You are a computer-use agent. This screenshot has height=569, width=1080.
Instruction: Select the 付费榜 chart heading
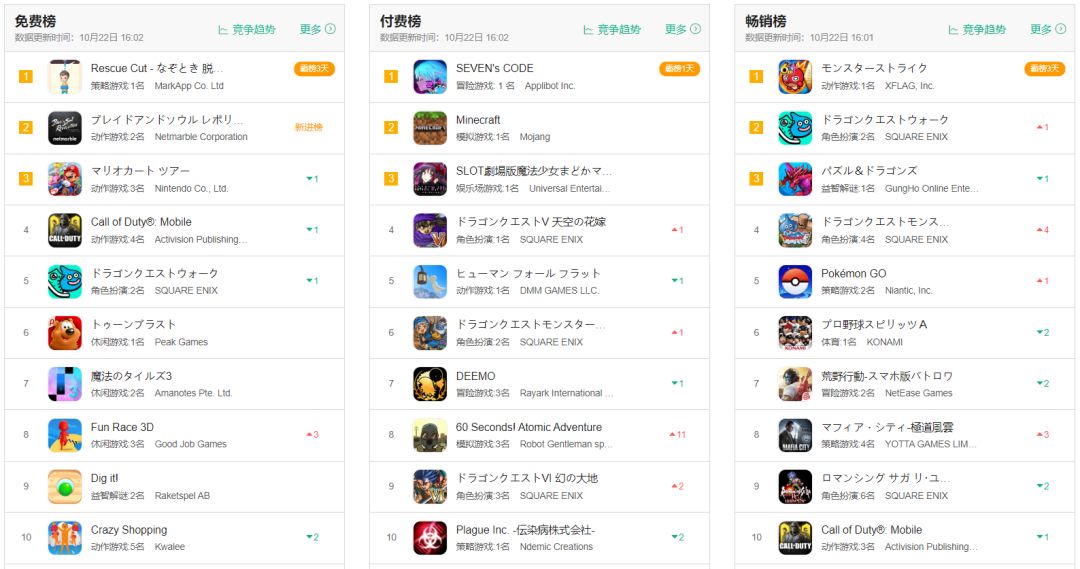coord(400,21)
